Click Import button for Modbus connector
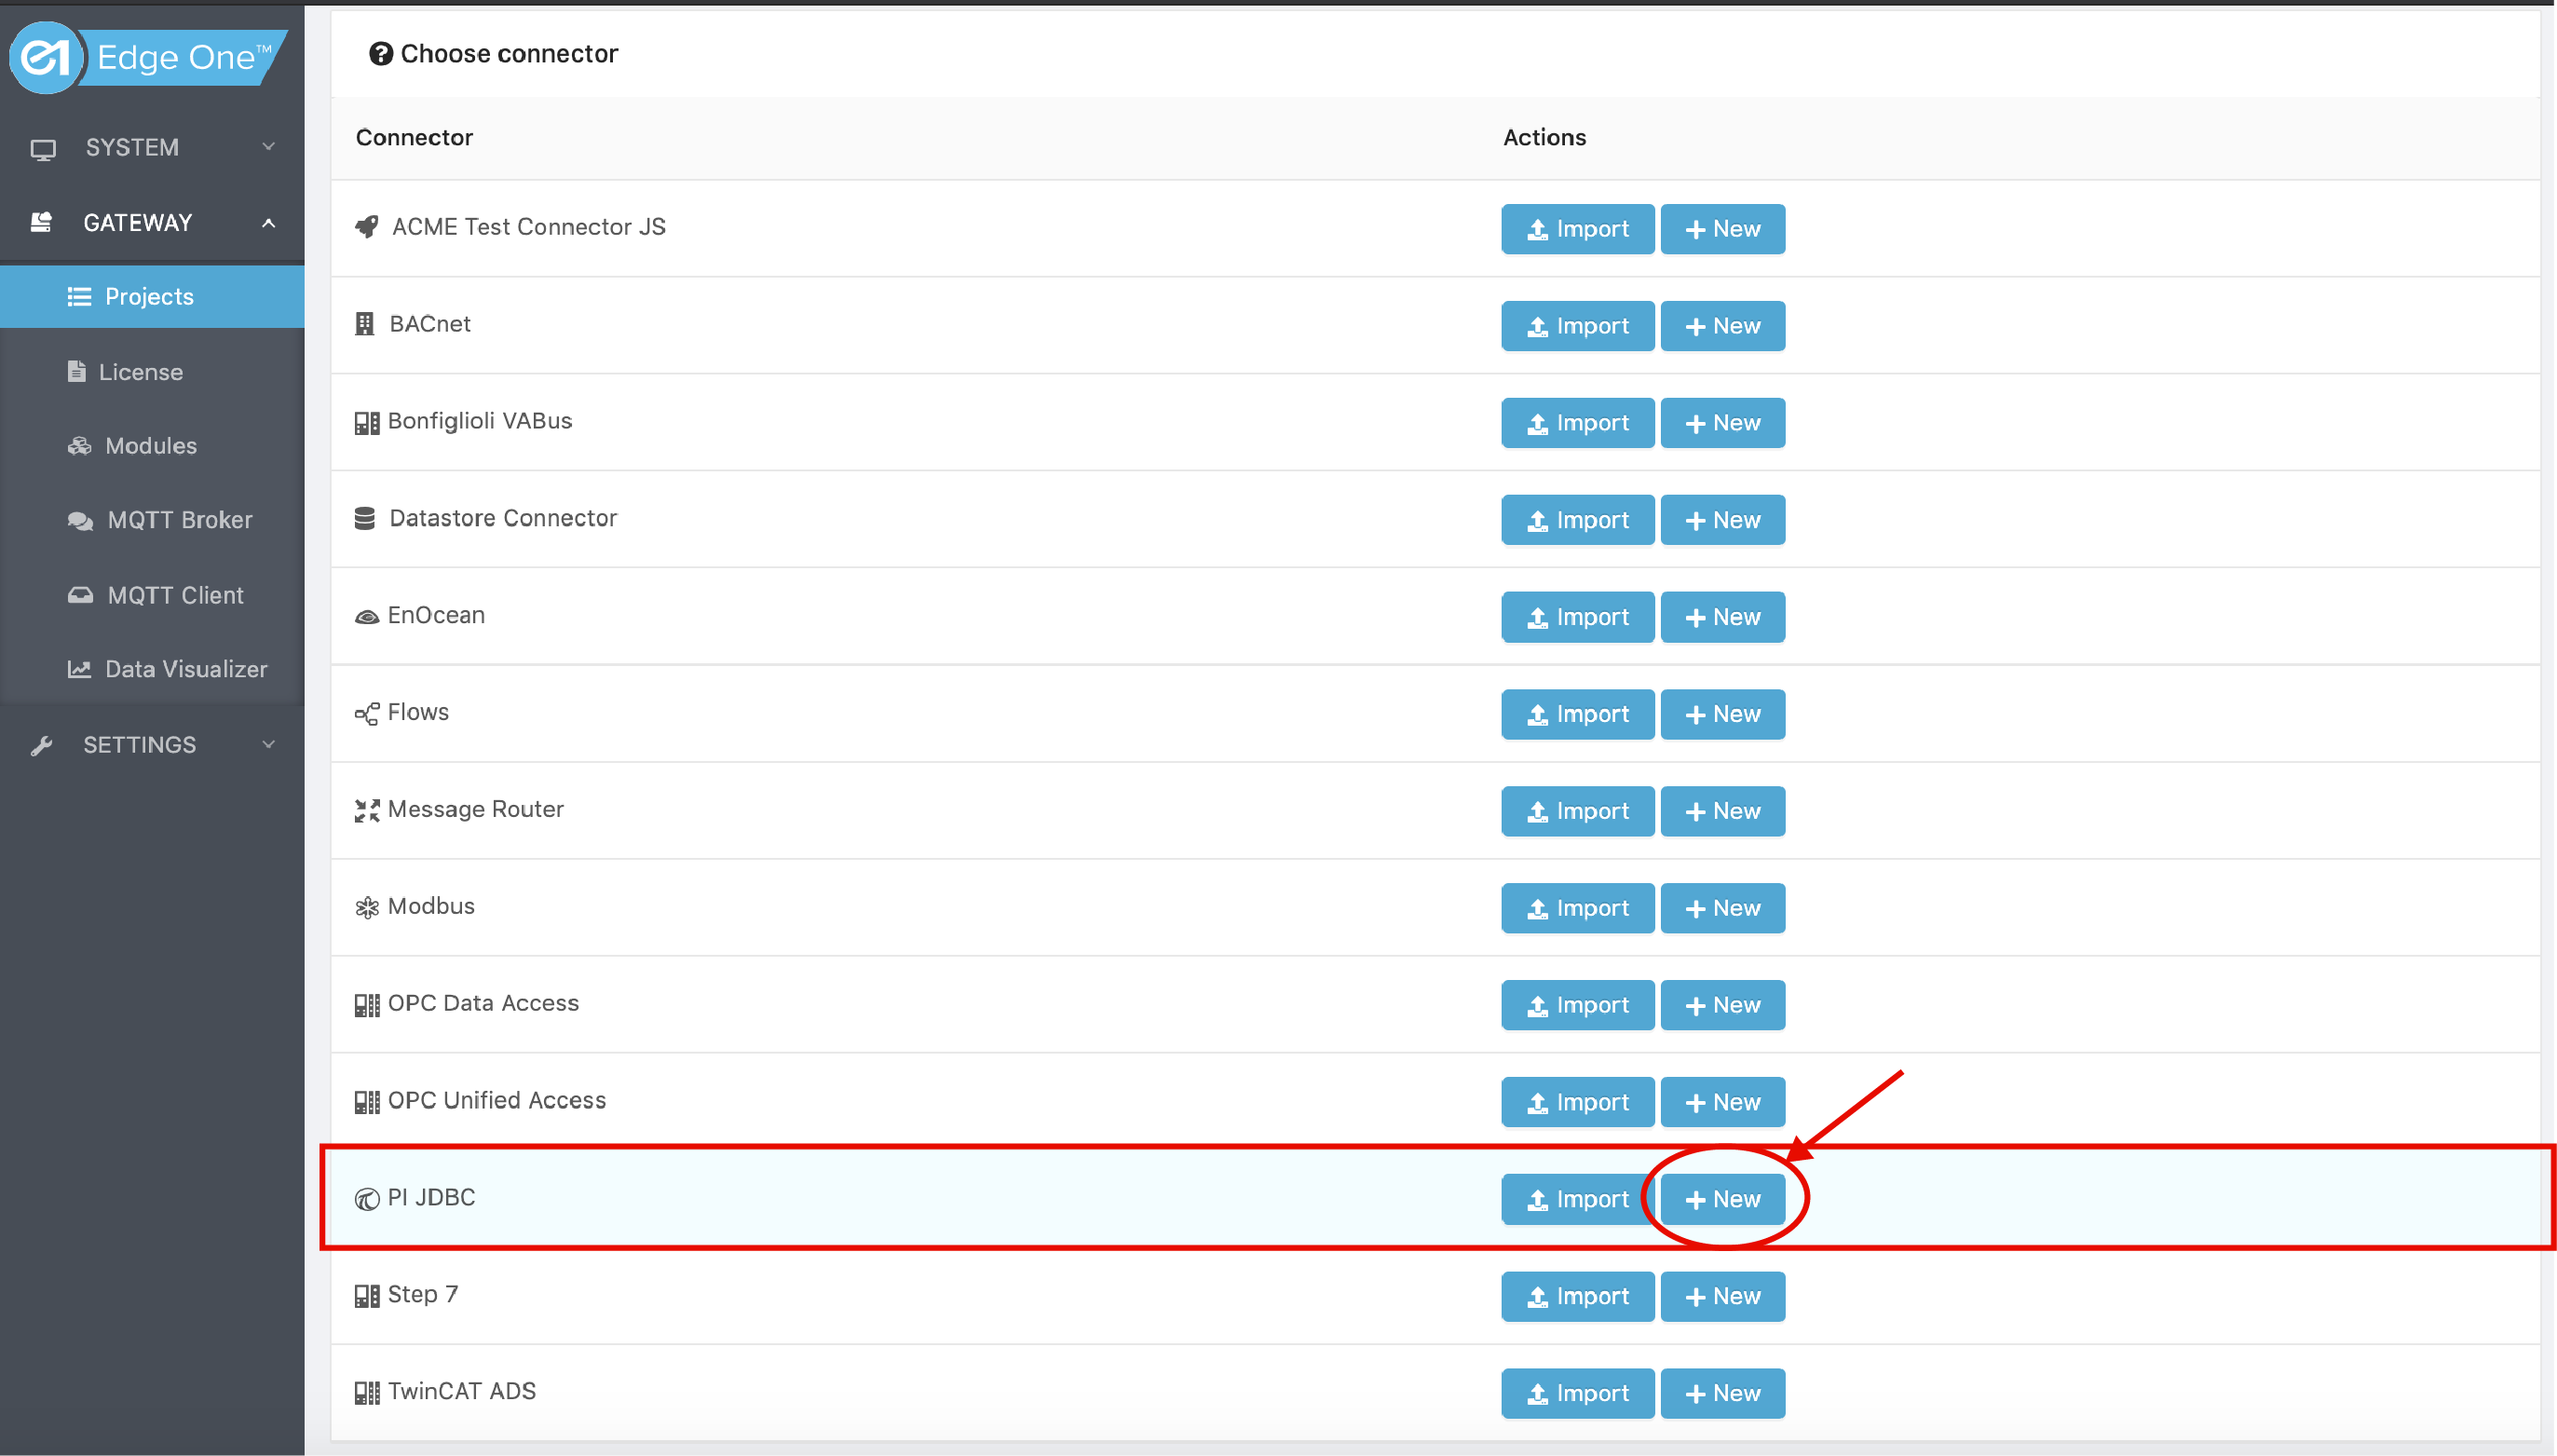2557x1456 pixels. pos(1577,908)
